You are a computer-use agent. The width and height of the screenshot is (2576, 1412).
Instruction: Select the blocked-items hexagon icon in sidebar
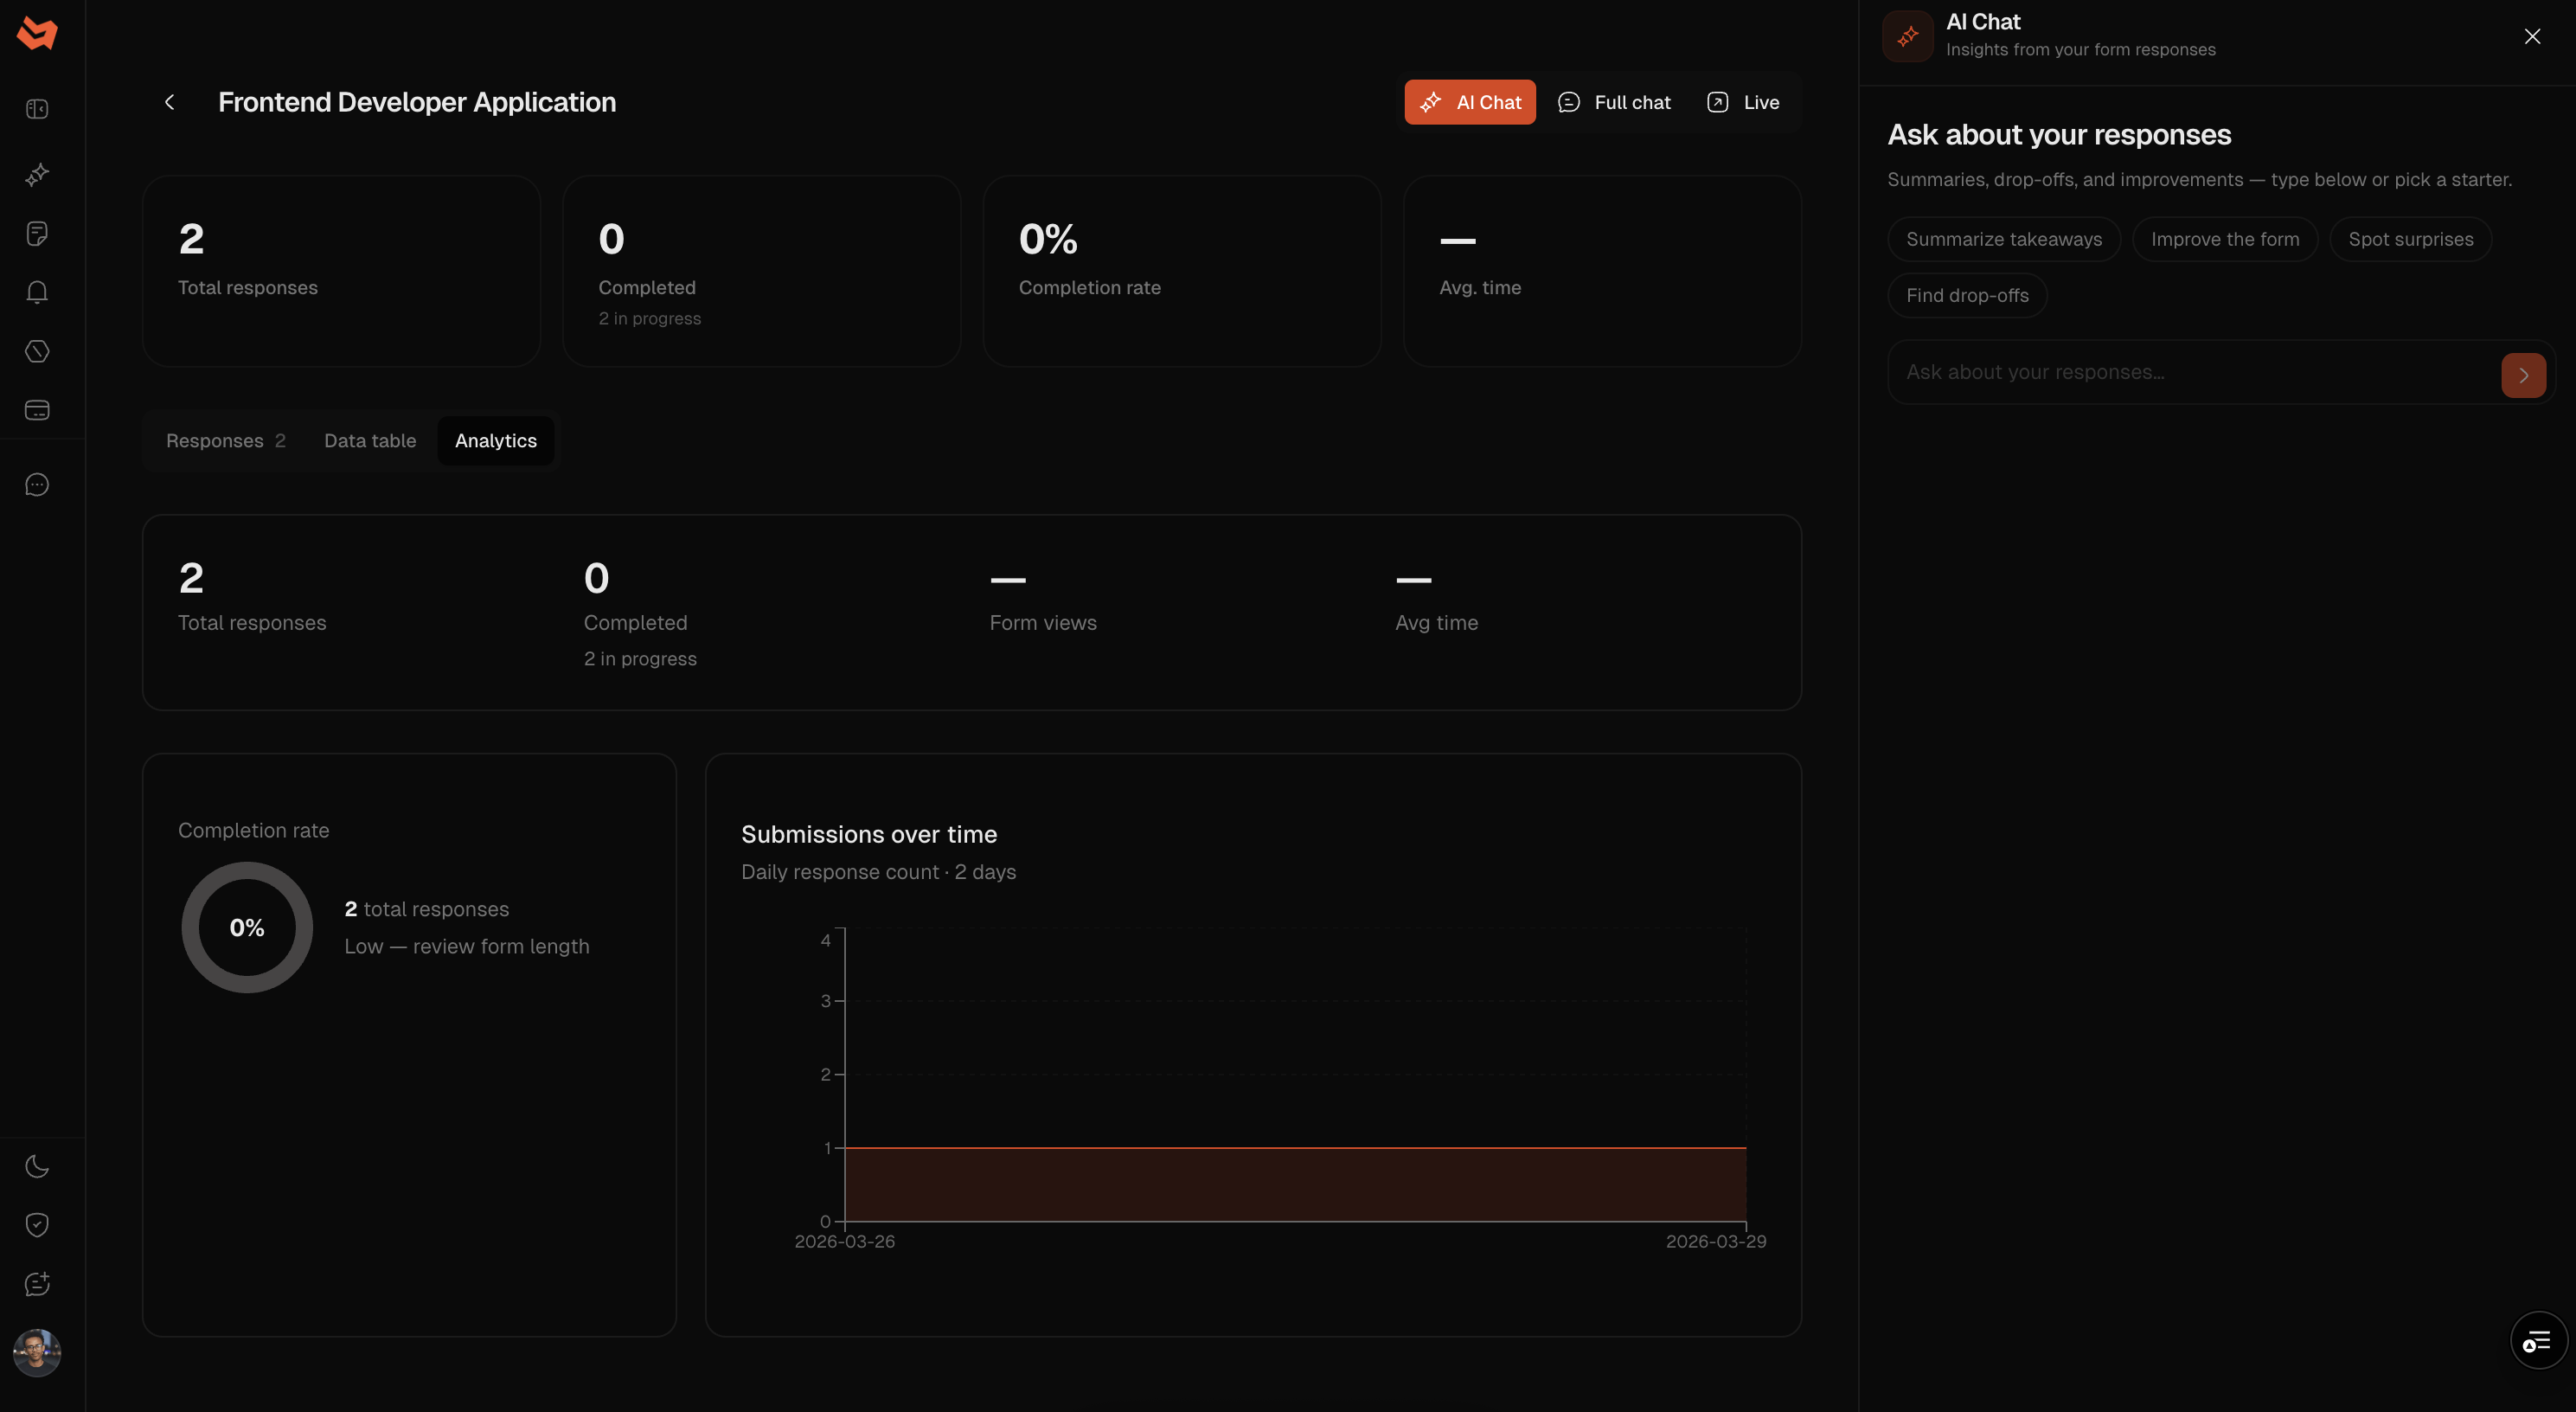pyautogui.click(x=36, y=351)
